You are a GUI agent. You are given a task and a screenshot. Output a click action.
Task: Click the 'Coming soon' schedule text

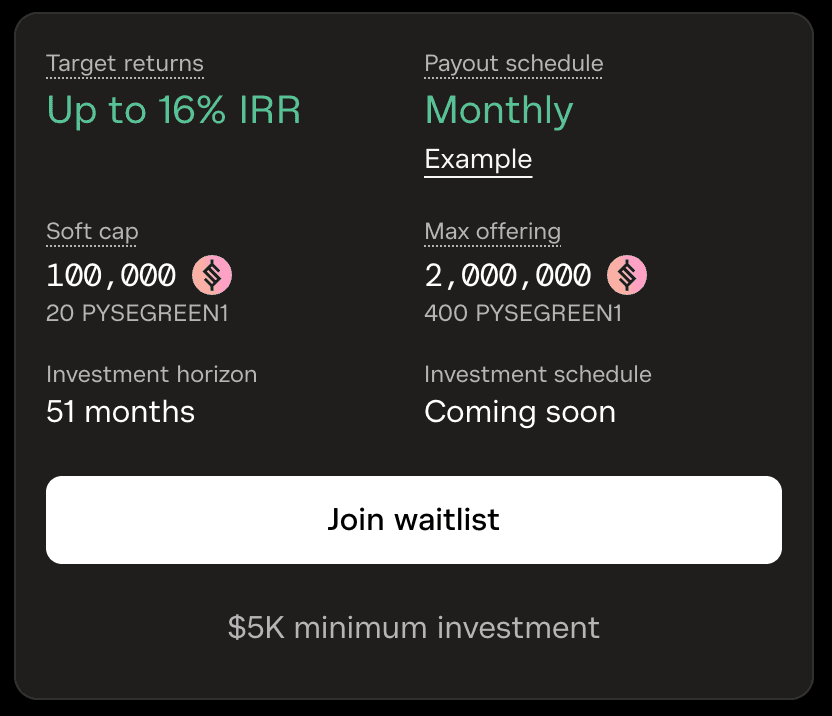coord(519,412)
